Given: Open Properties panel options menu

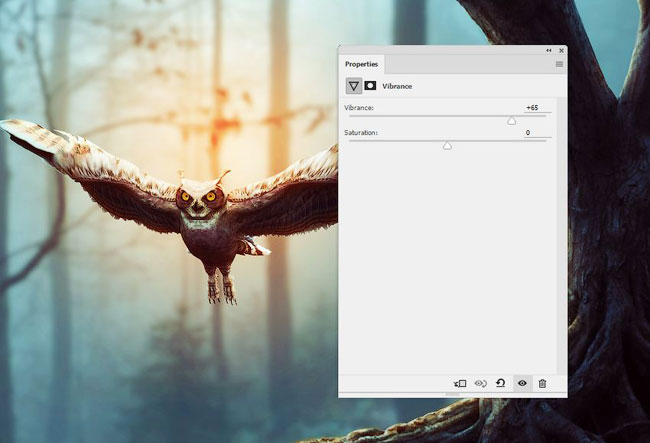Looking at the screenshot, I should (559, 64).
